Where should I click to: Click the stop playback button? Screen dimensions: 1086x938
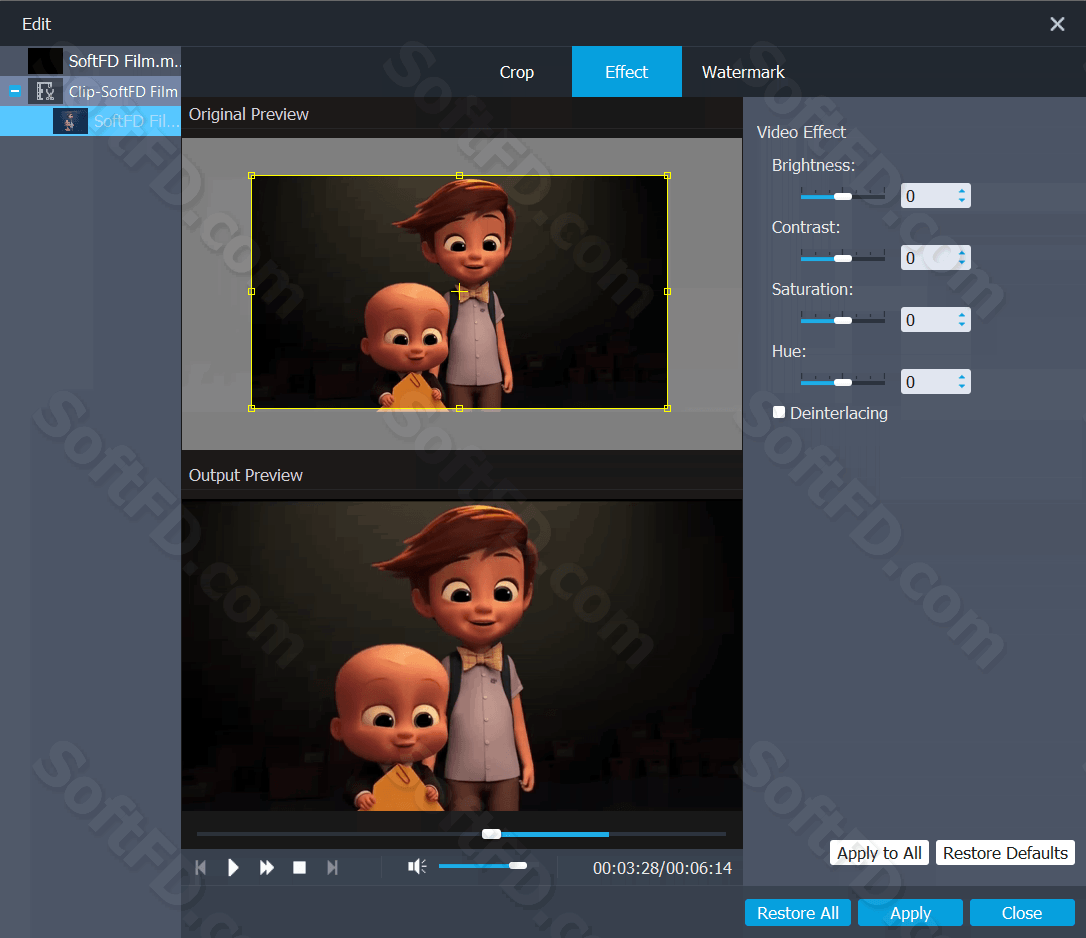pyautogui.click(x=299, y=867)
